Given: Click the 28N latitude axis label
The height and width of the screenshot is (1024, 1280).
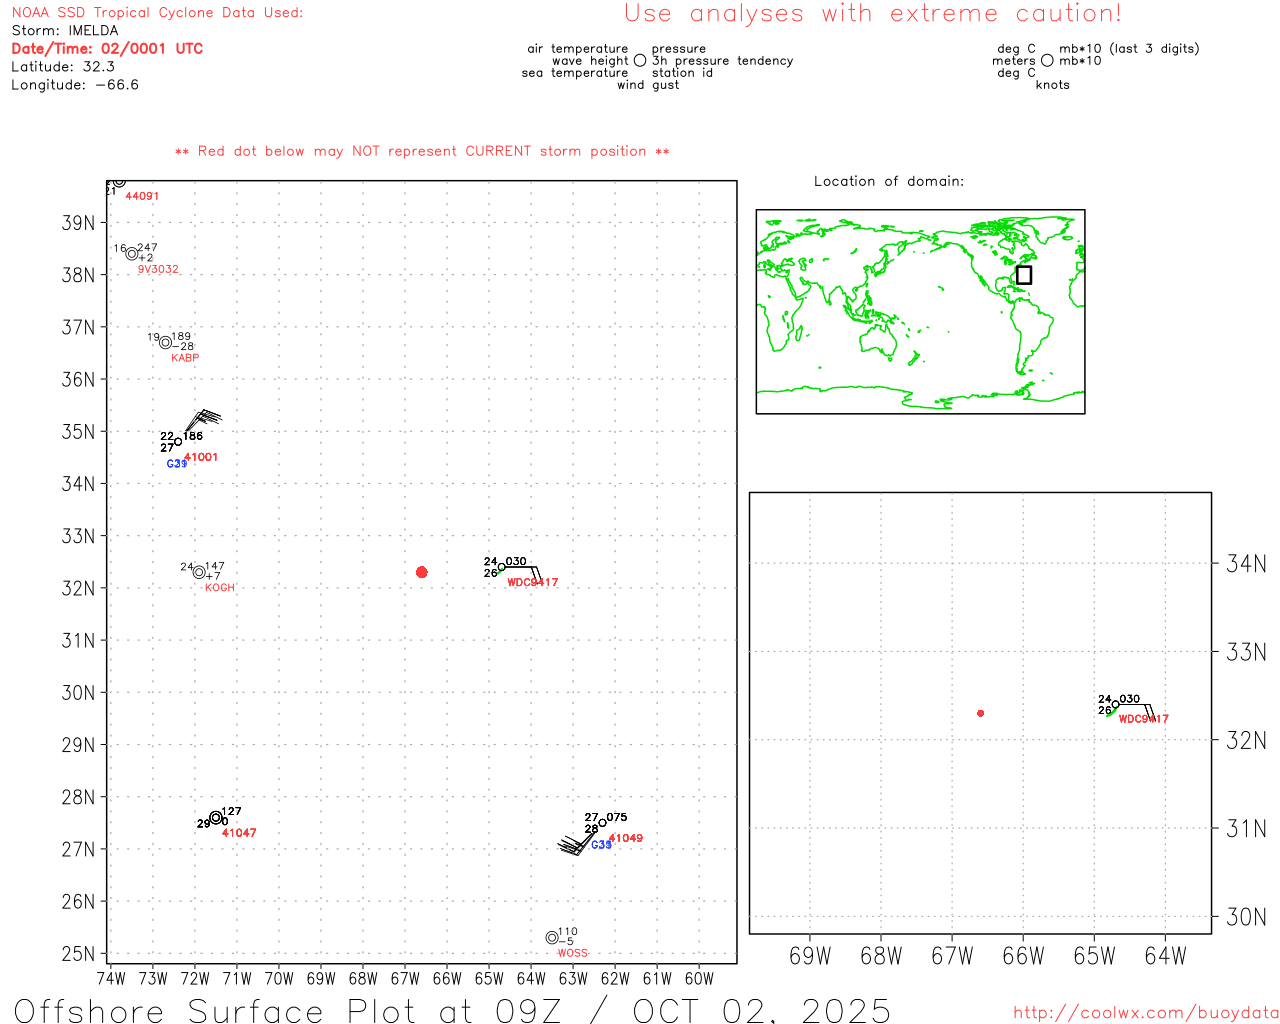Looking at the screenshot, I should pyautogui.click(x=79, y=797).
